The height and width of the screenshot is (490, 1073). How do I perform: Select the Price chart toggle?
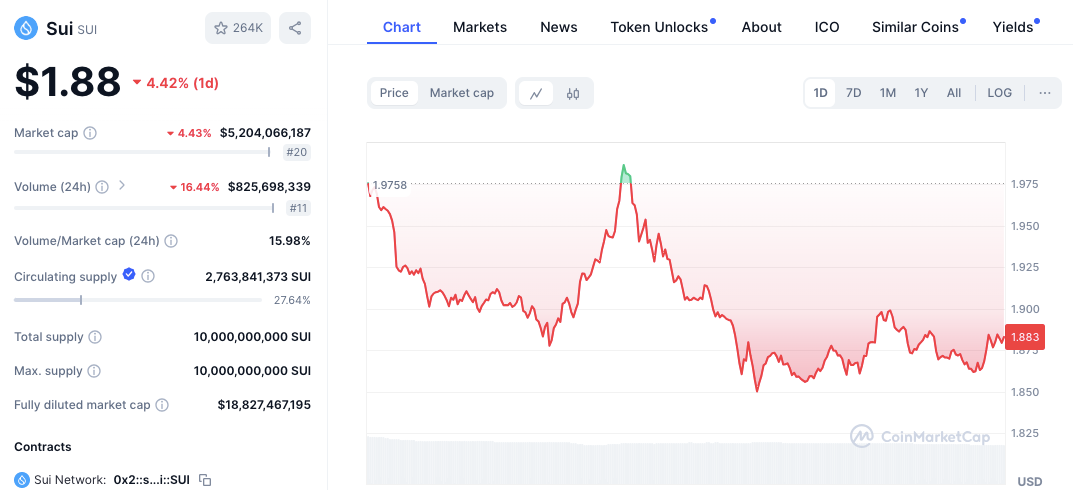point(394,93)
